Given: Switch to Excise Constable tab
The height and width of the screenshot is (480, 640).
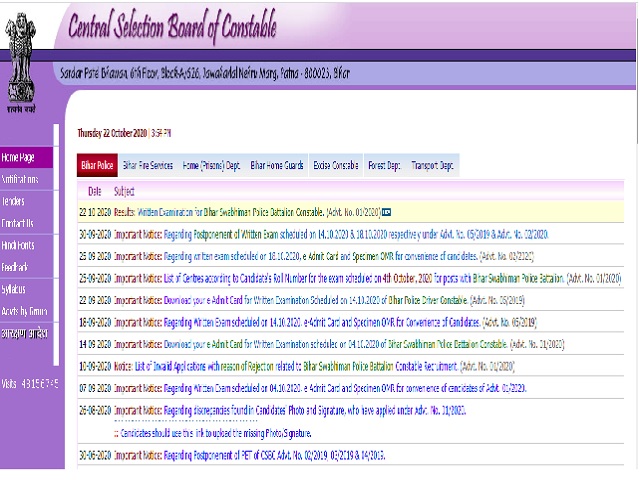Looking at the screenshot, I should coord(336,165).
